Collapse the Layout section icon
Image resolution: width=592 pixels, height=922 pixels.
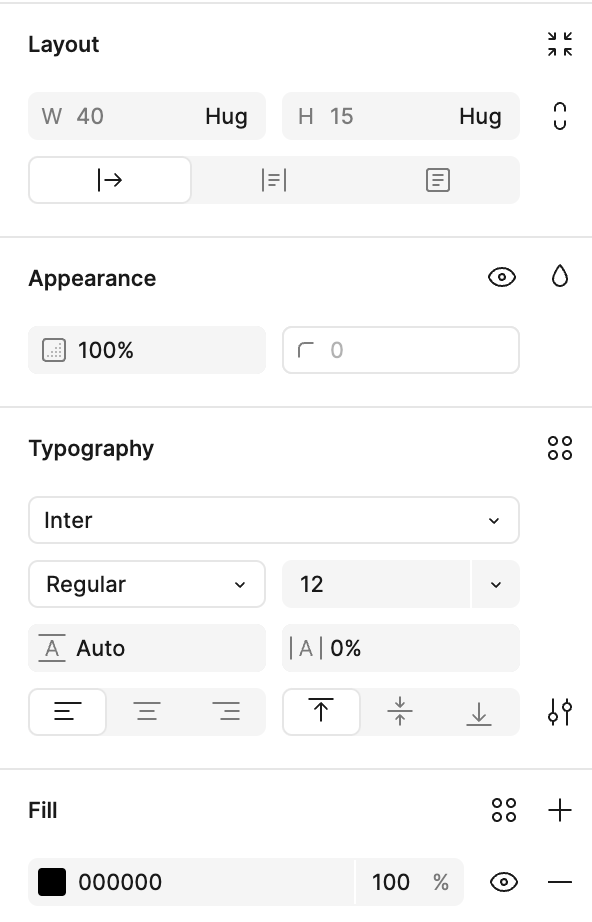(x=560, y=44)
